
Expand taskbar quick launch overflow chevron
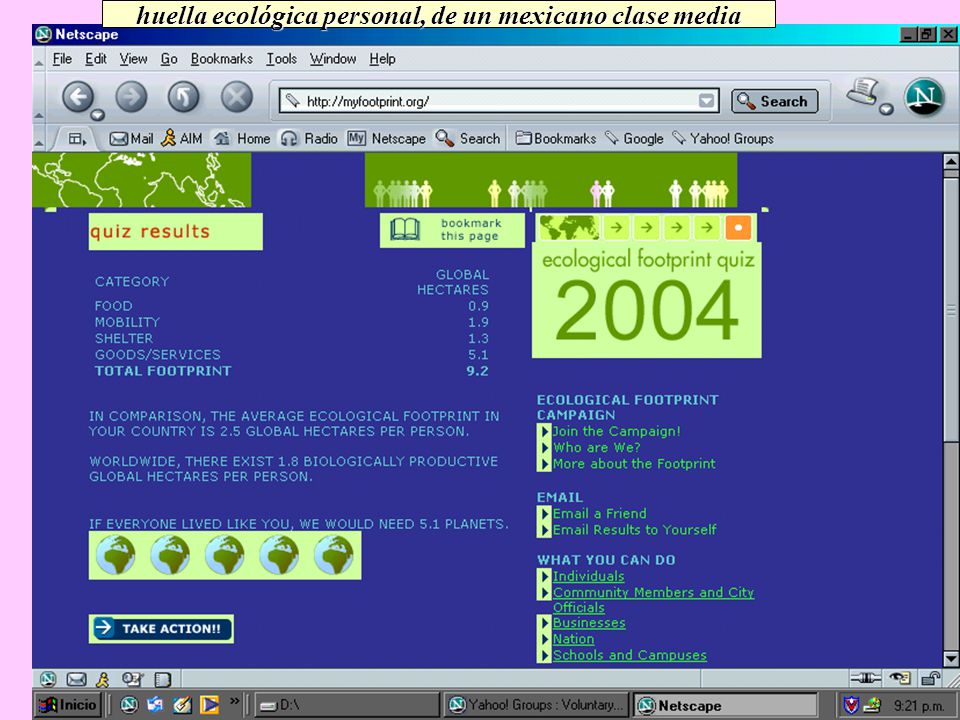pyautogui.click(x=234, y=701)
